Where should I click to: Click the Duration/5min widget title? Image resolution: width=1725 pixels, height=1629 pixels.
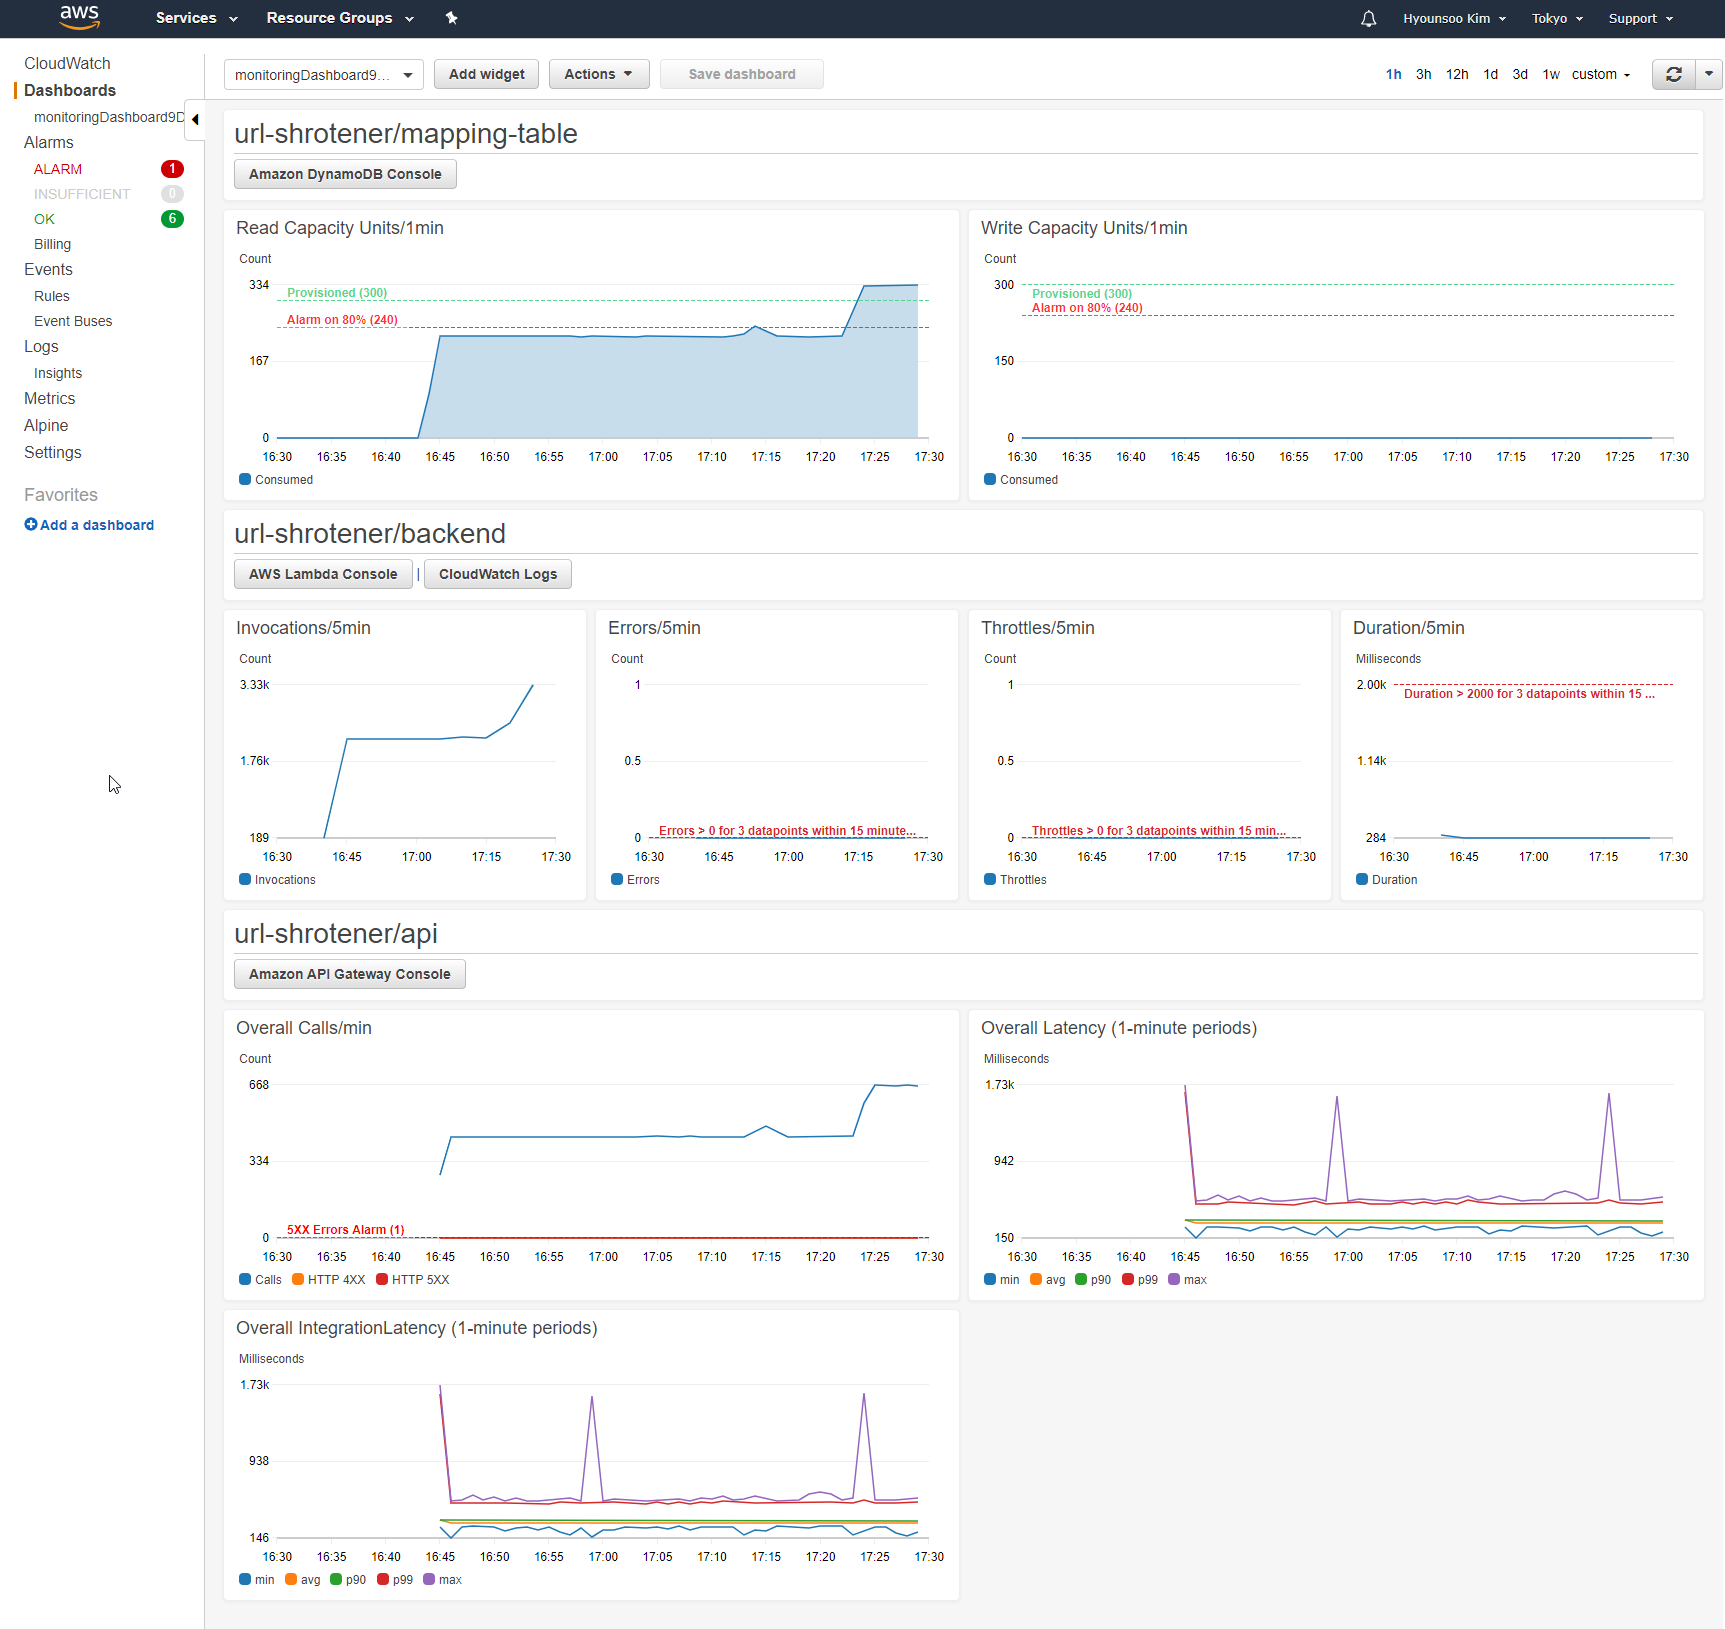(x=1408, y=628)
